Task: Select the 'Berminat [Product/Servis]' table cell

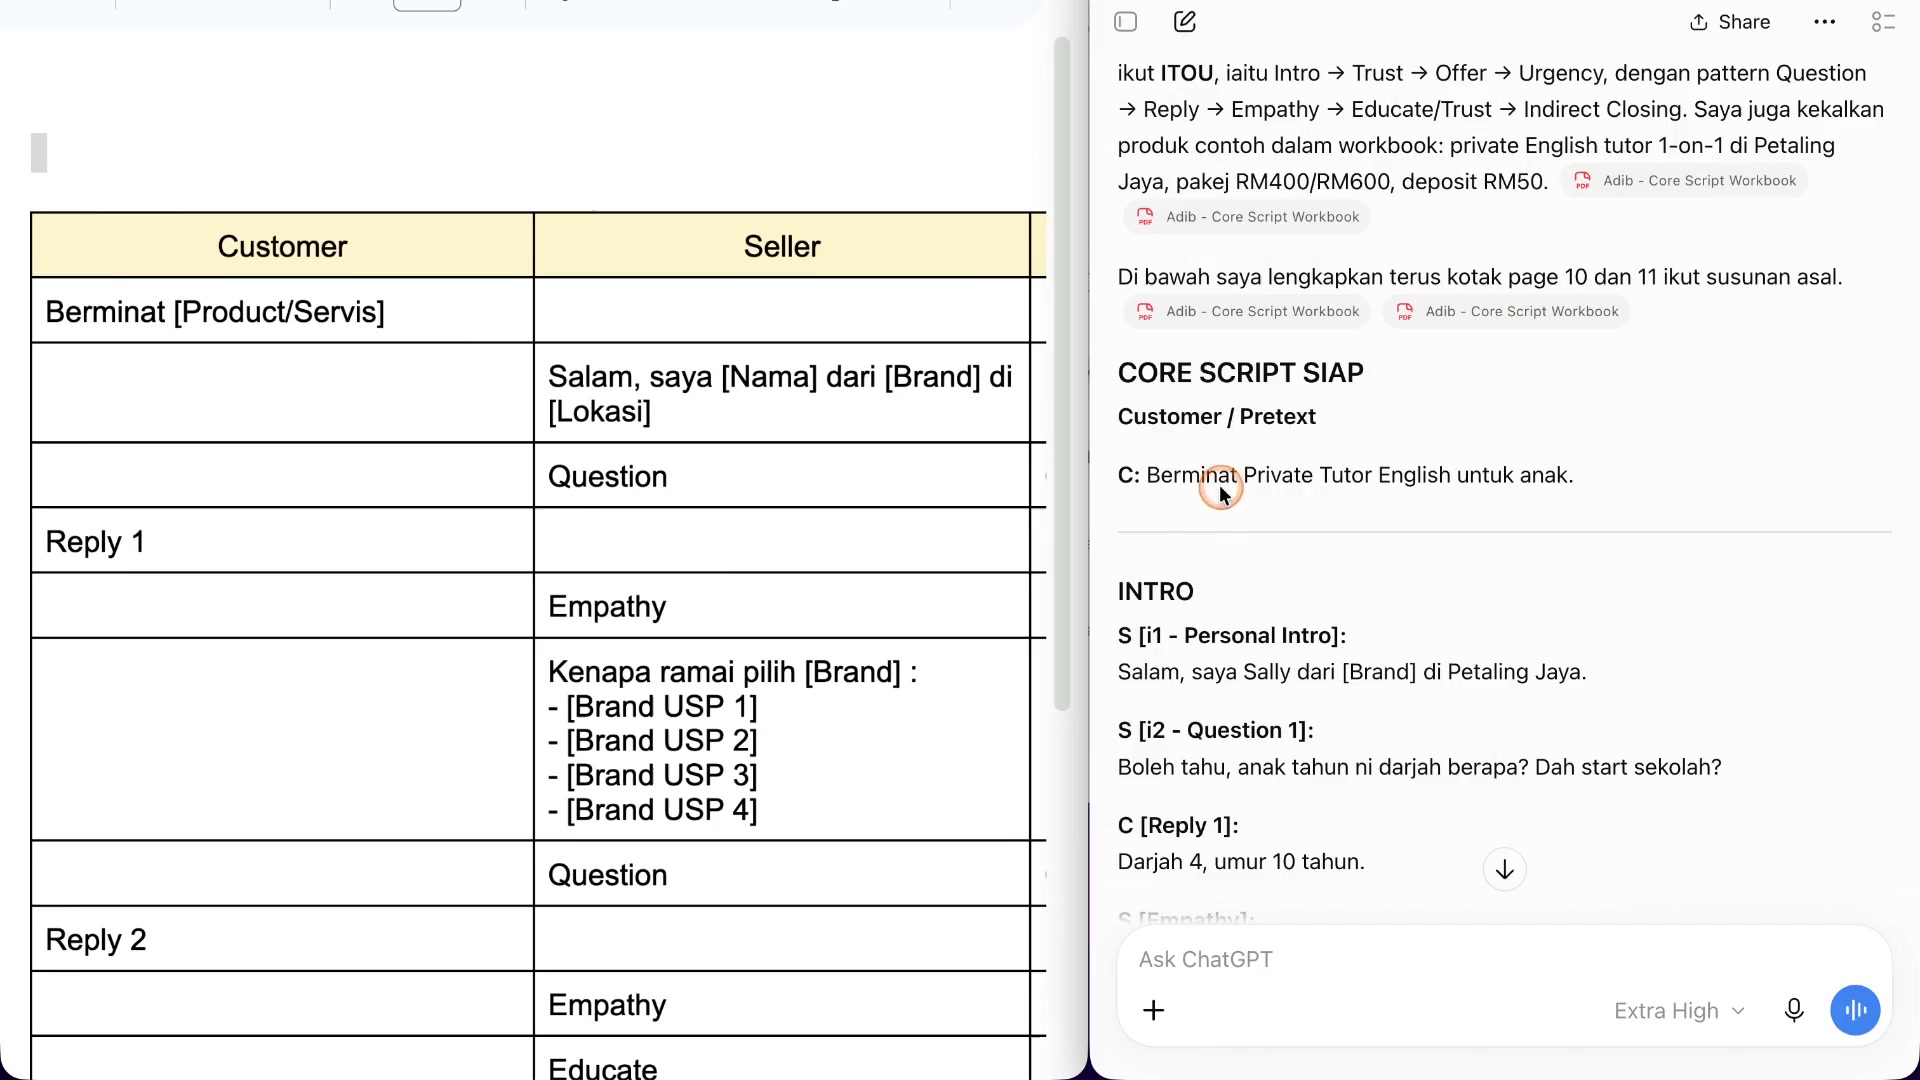Action: (282, 311)
